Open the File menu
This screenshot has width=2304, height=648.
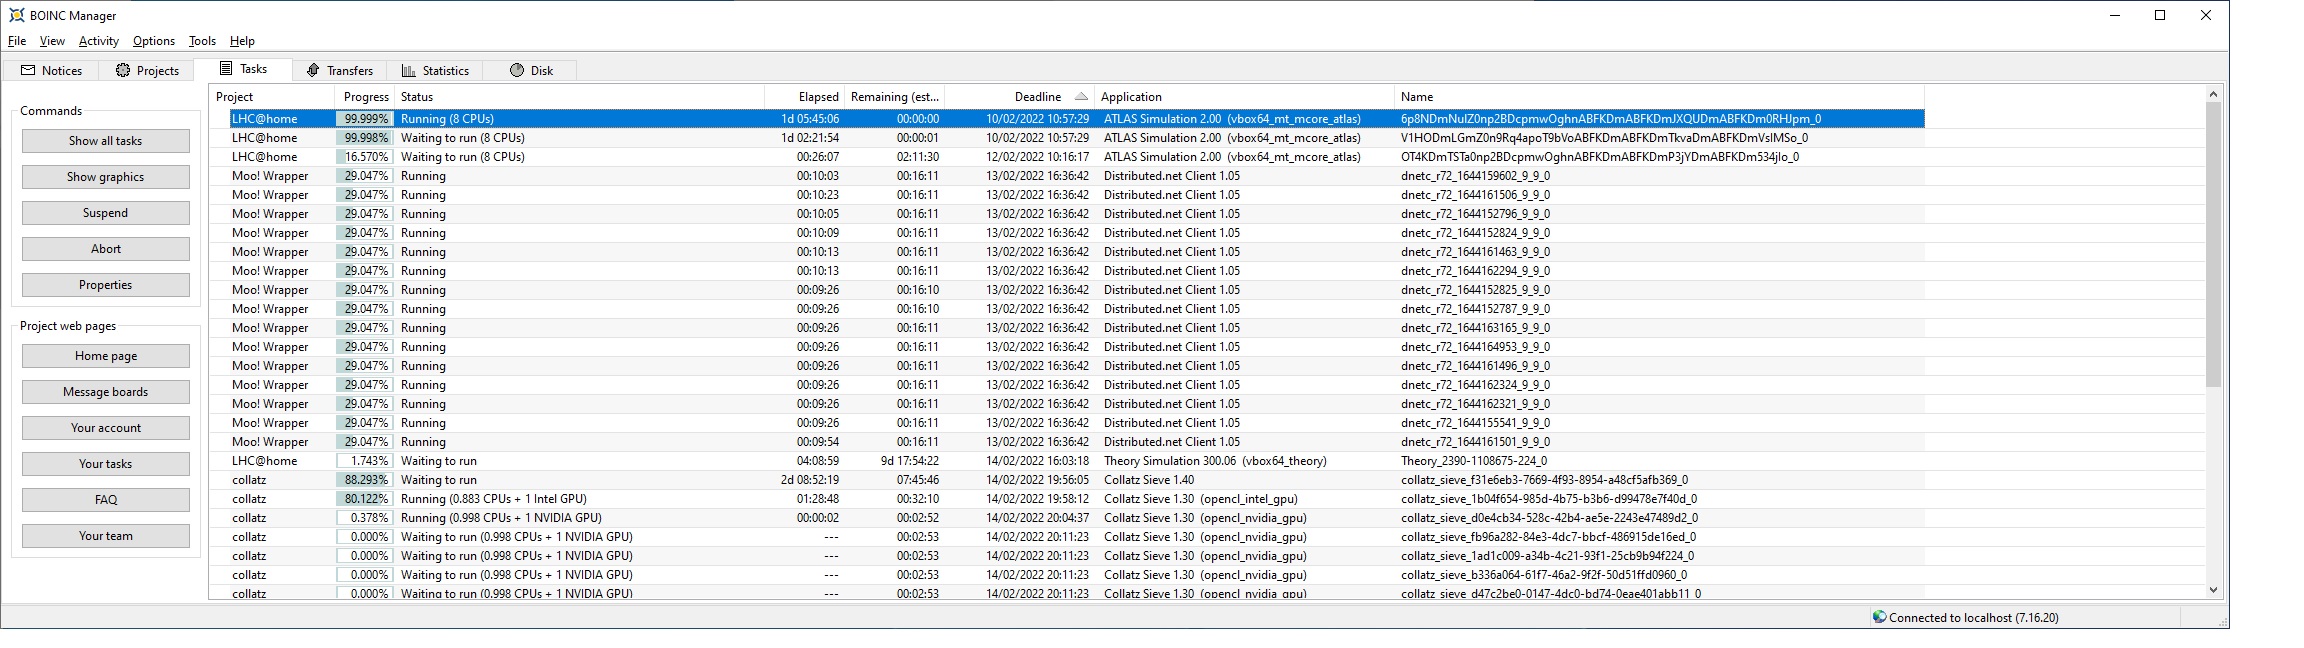pos(17,41)
